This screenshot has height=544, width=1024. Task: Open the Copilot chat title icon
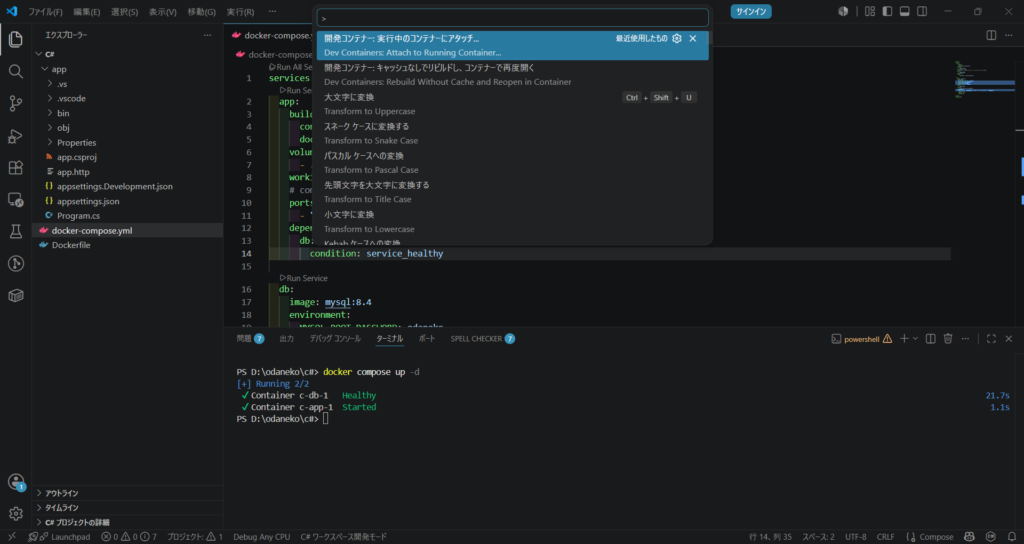click(843, 11)
